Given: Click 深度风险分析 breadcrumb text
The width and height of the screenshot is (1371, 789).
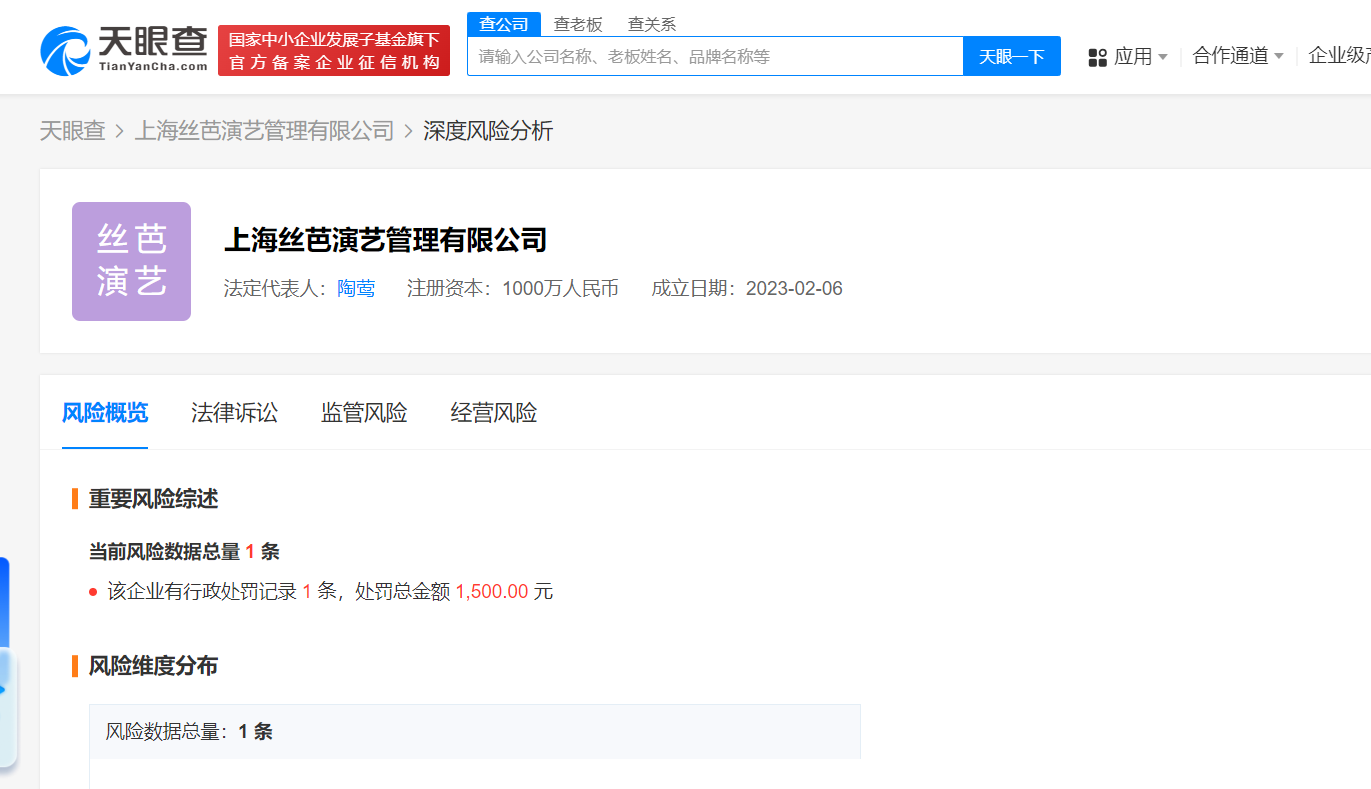Looking at the screenshot, I should coord(488,131).
